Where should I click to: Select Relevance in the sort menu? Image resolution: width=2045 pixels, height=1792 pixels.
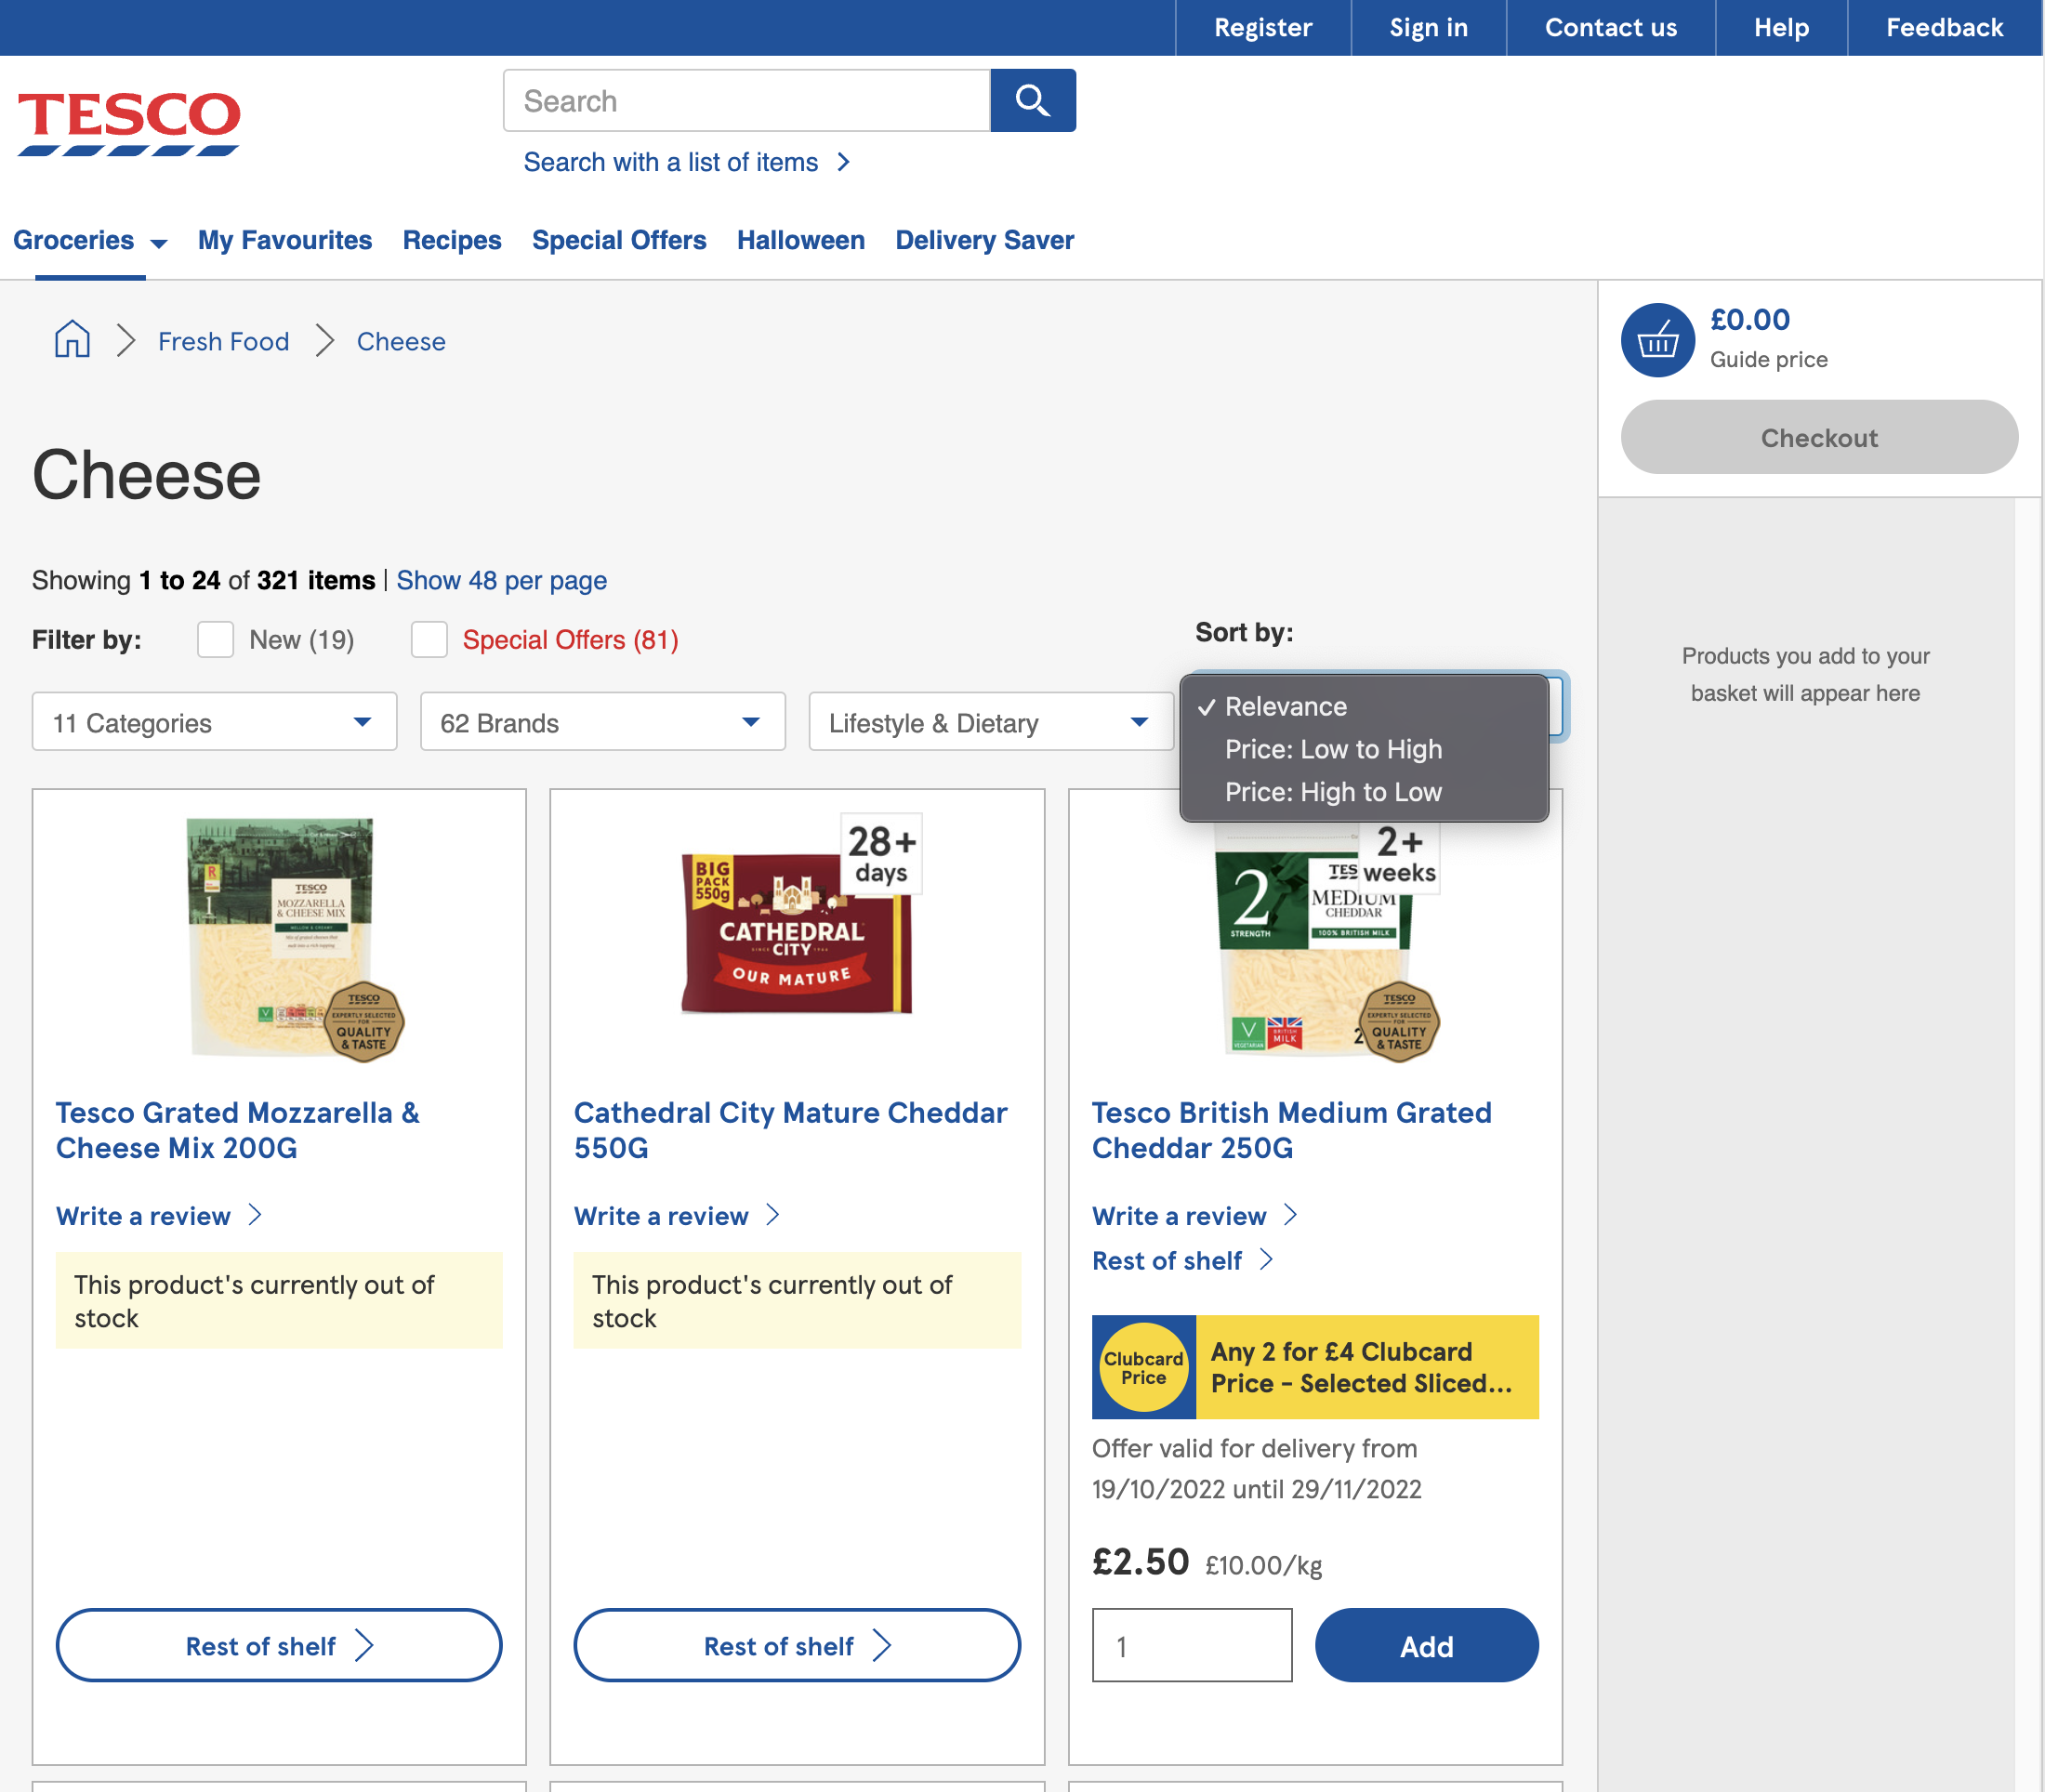[x=1286, y=706]
